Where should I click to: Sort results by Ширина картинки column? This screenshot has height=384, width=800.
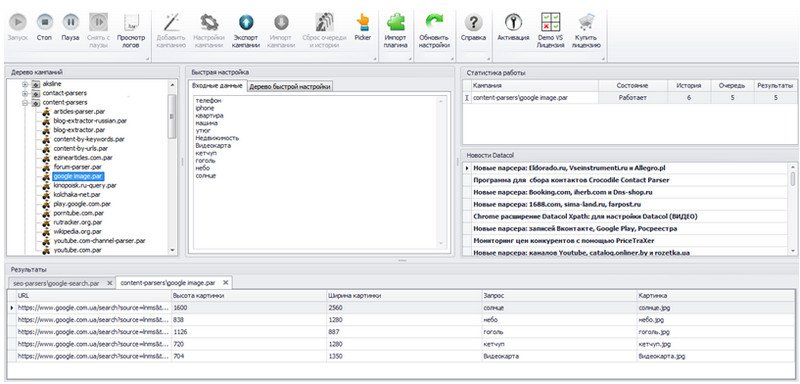coord(405,296)
